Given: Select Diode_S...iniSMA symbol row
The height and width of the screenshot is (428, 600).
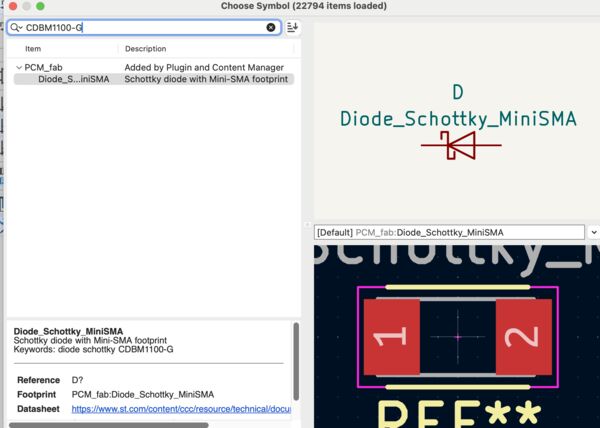Looking at the screenshot, I should point(154,79).
